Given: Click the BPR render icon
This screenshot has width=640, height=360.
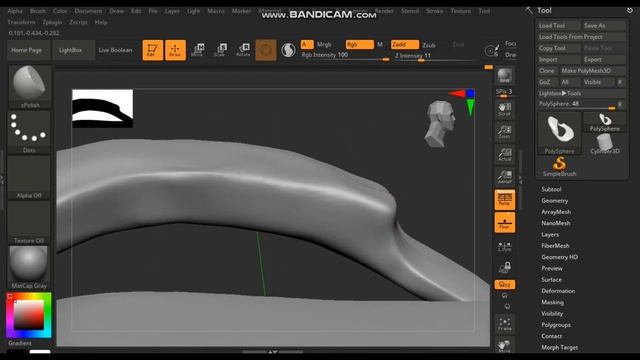Looking at the screenshot, I should click(x=504, y=76).
